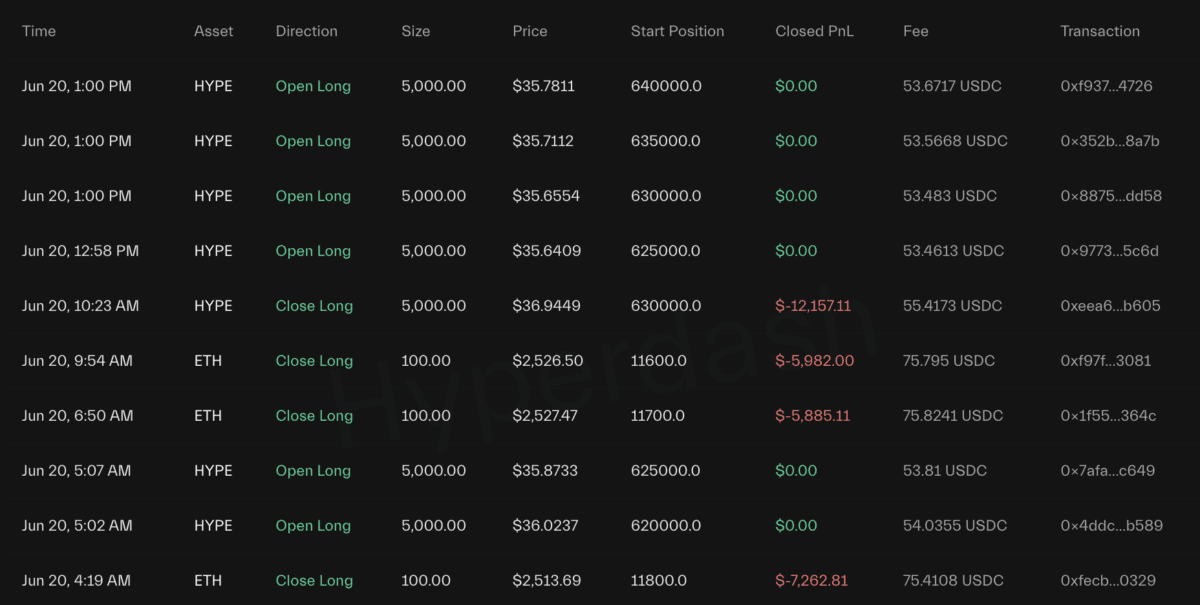Screen dimensions: 1200x605
Task: Open transaction link 0x7afa...c649
Action: tap(1107, 471)
